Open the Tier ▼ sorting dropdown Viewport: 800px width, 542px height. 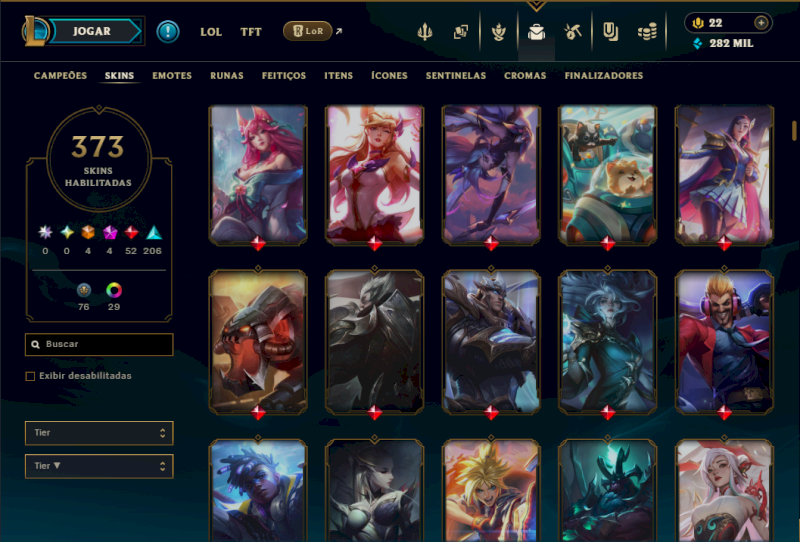coord(99,466)
